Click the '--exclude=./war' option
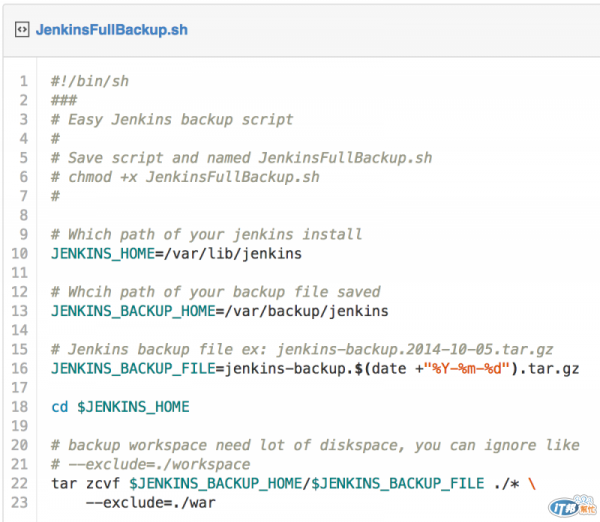This screenshot has height=522, width=600. 151,502
